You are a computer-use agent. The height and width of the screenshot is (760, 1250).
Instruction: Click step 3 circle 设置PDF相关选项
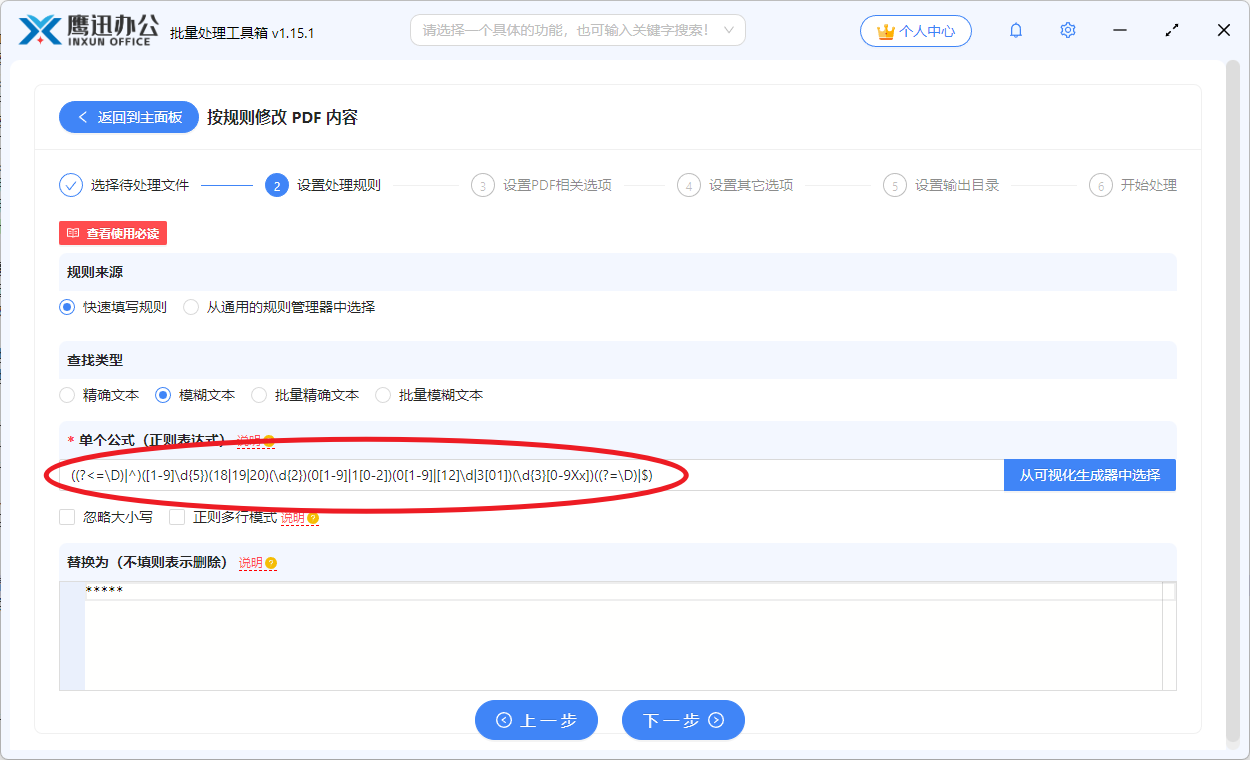483,185
